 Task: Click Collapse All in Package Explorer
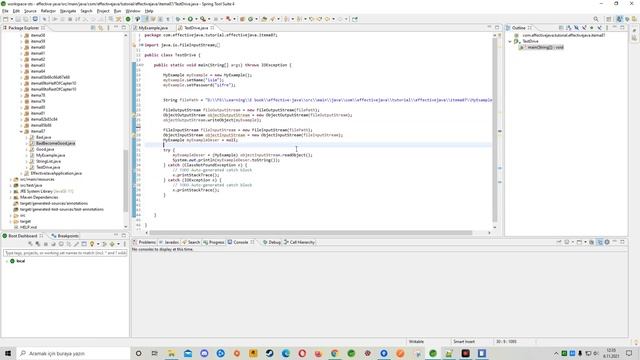[x=93, y=28]
